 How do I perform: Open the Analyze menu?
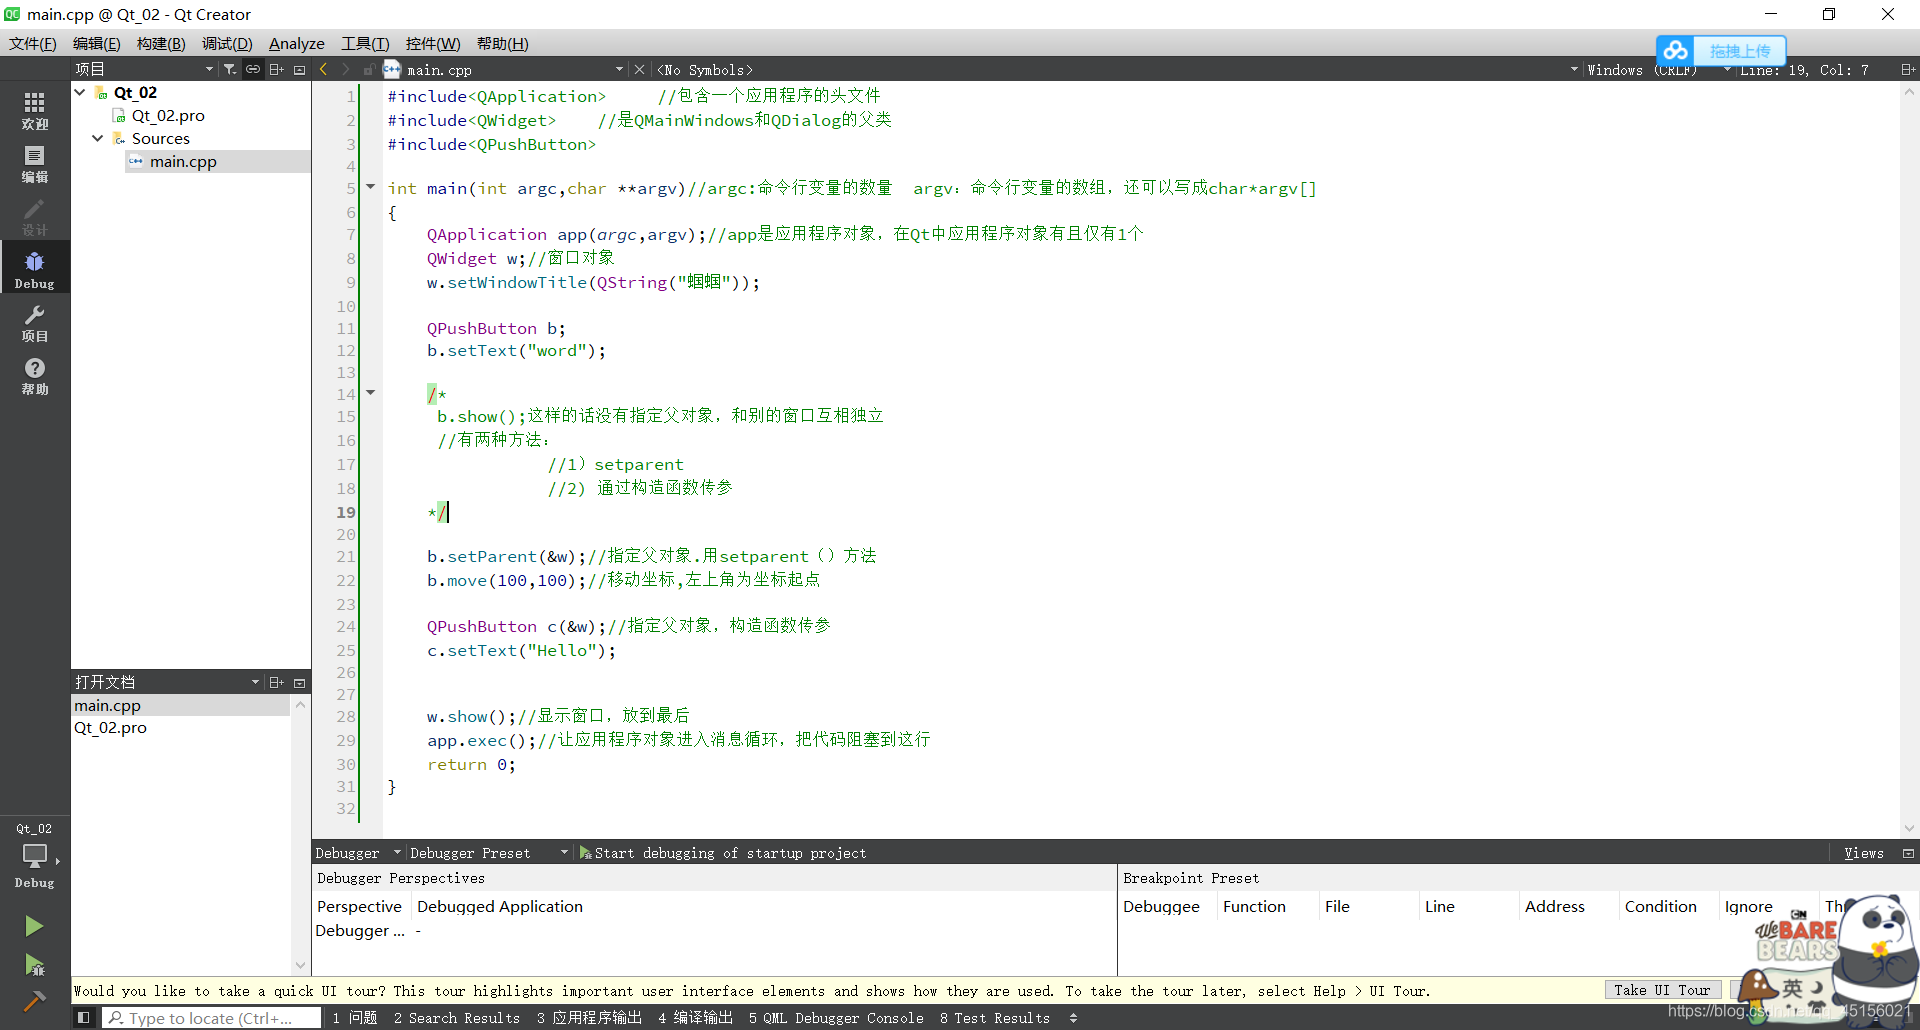tap(297, 43)
